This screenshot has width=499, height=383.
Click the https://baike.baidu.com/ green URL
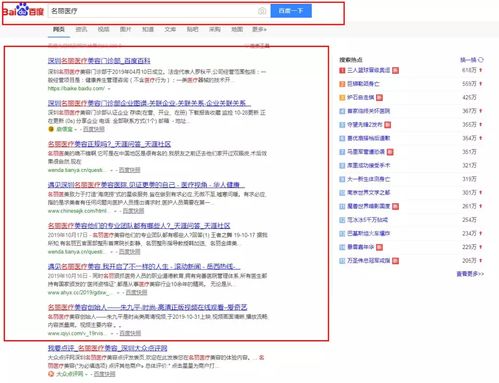tap(76, 88)
